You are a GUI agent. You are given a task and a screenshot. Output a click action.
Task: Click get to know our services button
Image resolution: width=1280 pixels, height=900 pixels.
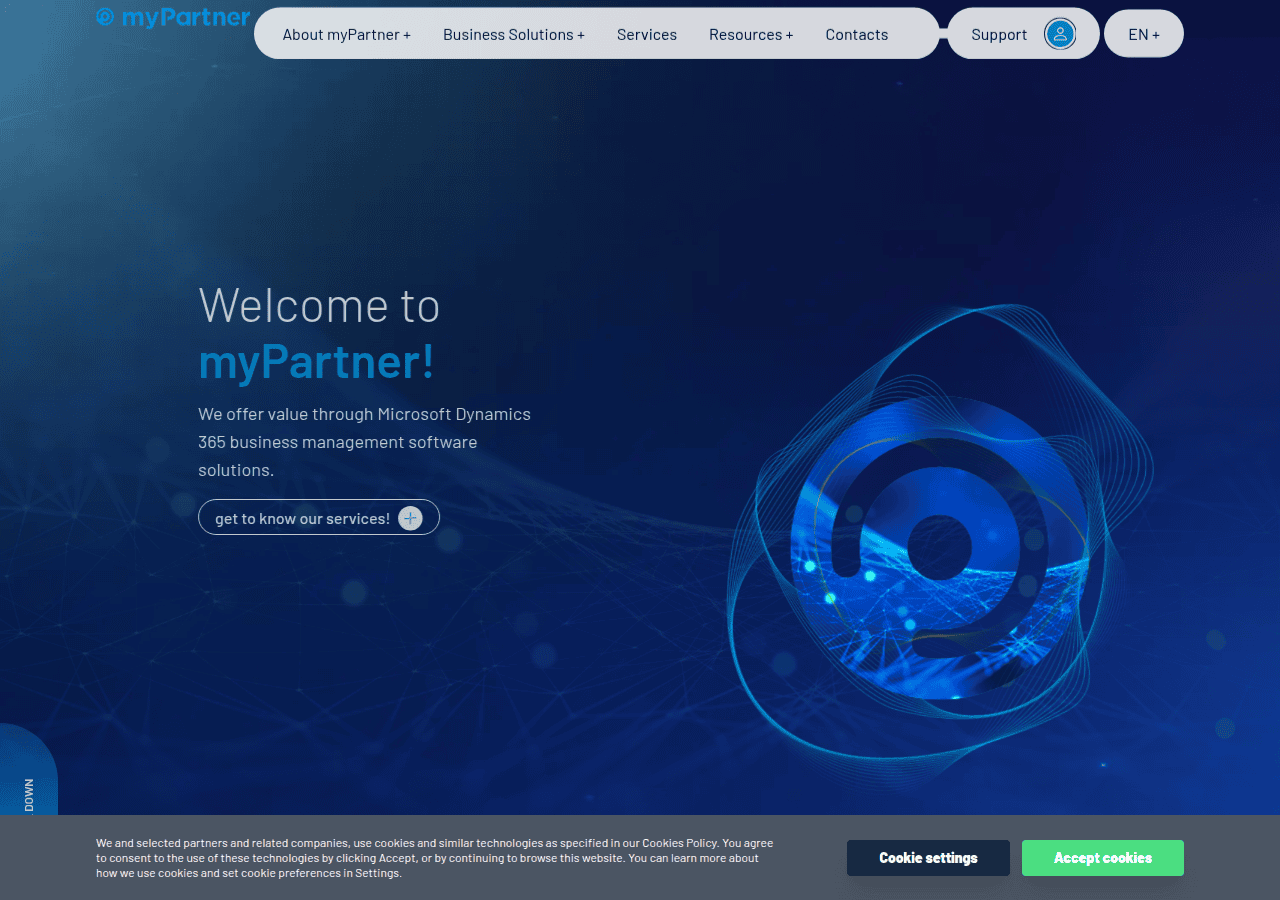click(x=319, y=518)
